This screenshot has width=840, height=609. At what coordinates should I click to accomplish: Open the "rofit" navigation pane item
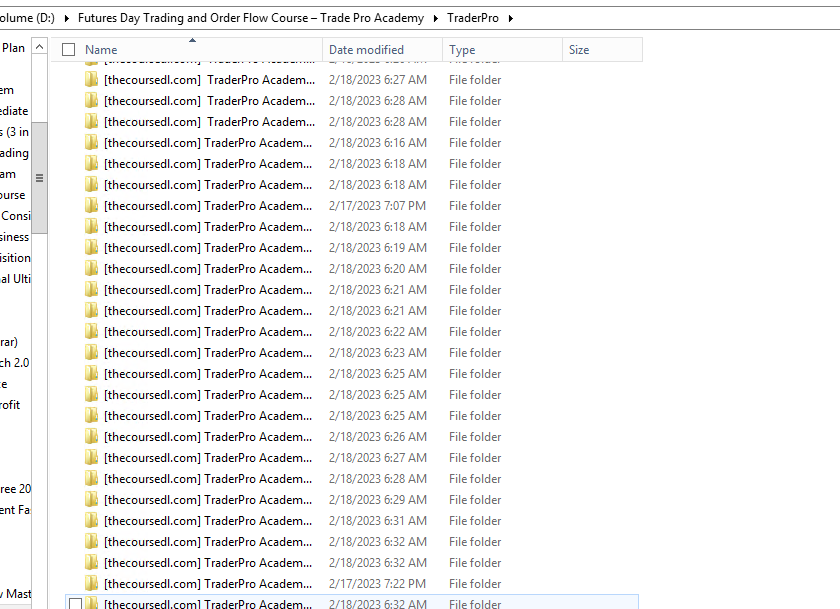(10, 405)
